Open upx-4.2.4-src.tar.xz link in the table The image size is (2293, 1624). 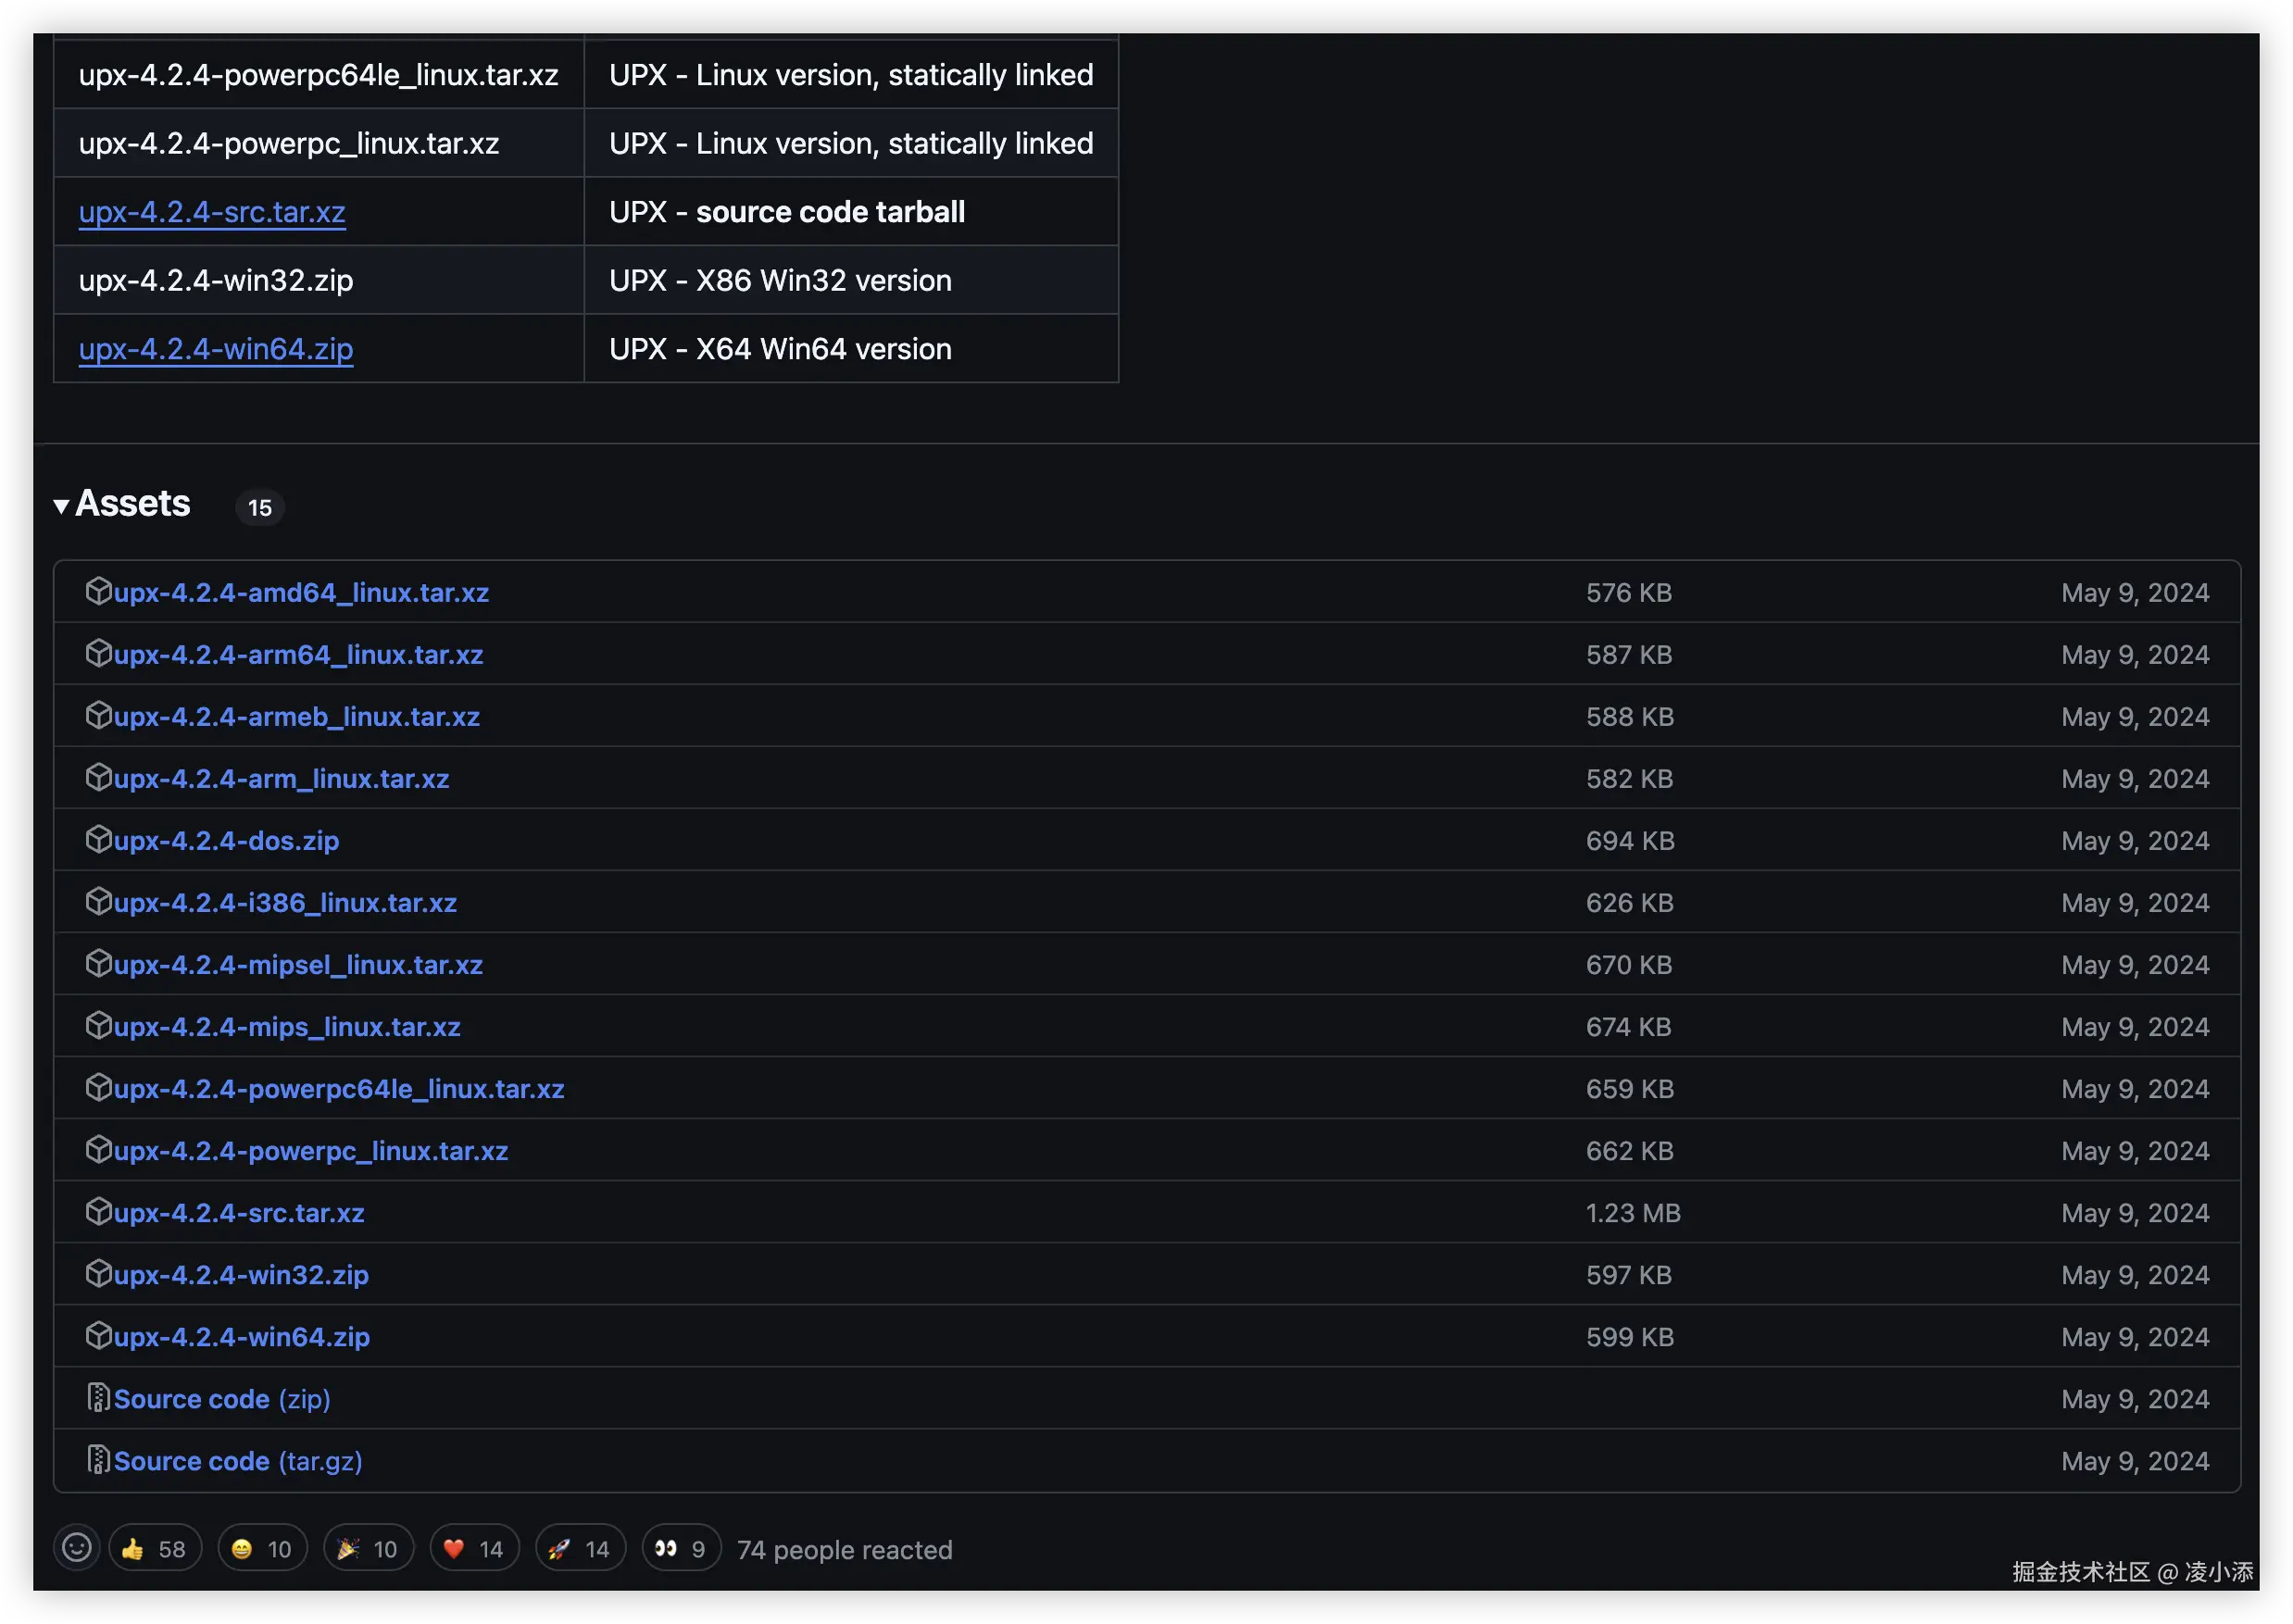coord(212,212)
